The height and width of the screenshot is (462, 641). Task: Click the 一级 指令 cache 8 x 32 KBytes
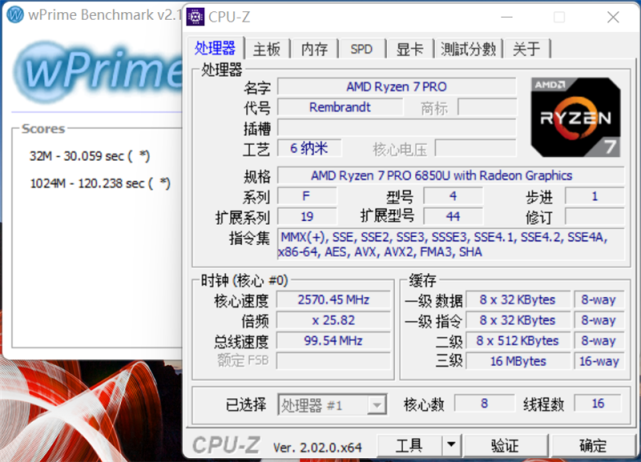tap(518, 320)
